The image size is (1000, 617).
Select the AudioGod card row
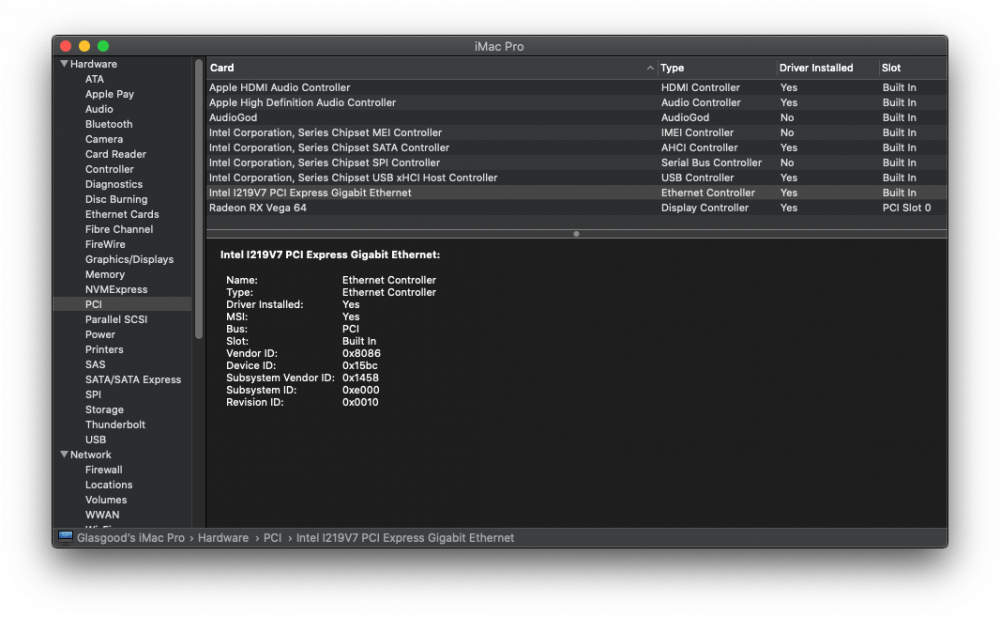tap(577, 117)
